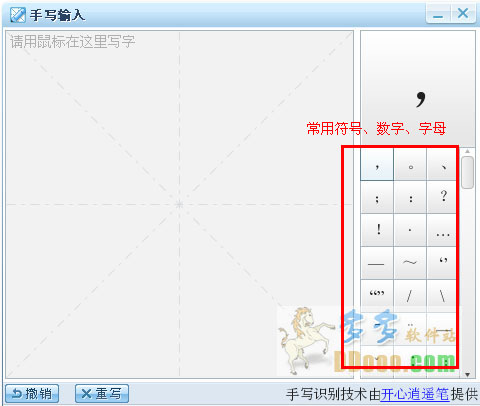The image size is (480, 406).
Task: Click inside the handwriting drawing area
Action: pos(179,204)
